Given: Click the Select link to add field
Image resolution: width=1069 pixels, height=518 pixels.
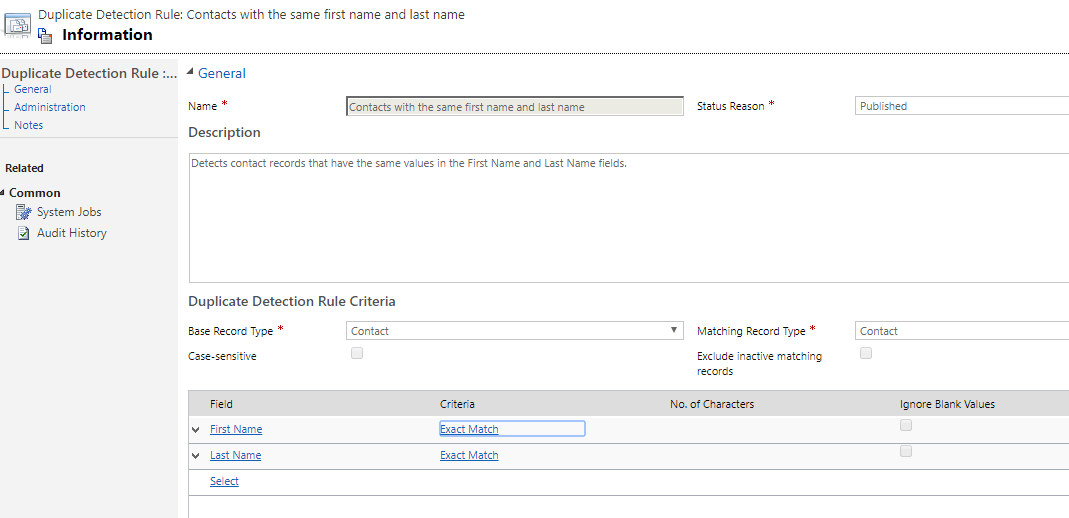Looking at the screenshot, I should click(x=224, y=481).
